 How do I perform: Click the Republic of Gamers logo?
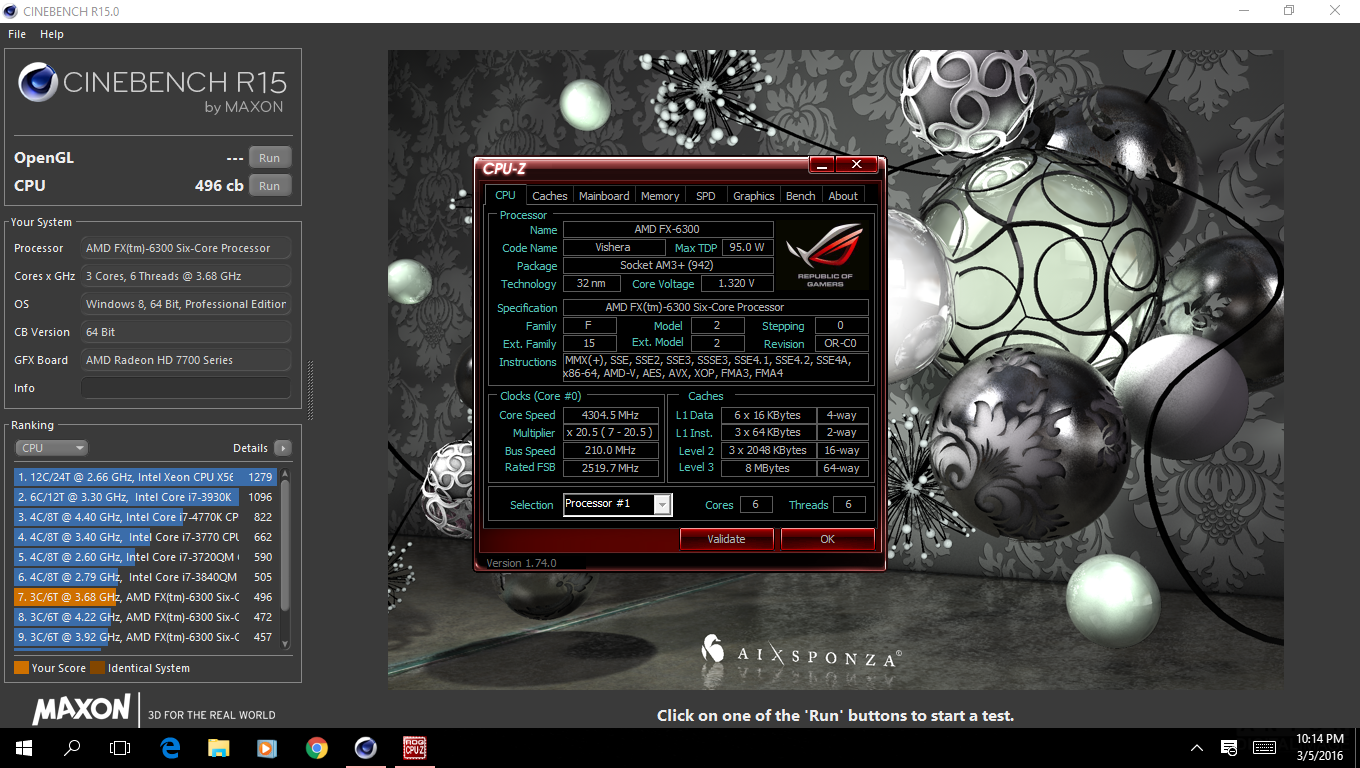coord(825,254)
